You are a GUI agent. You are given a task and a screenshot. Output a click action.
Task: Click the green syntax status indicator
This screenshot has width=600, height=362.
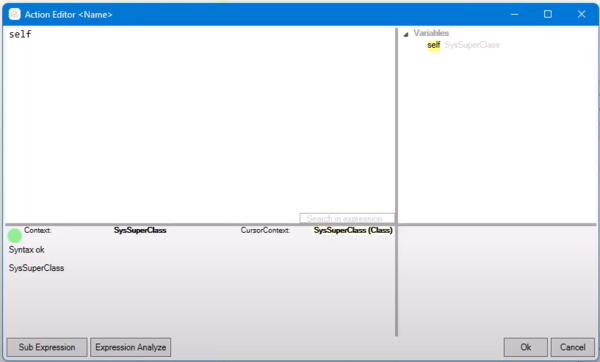tap(15, 236)
